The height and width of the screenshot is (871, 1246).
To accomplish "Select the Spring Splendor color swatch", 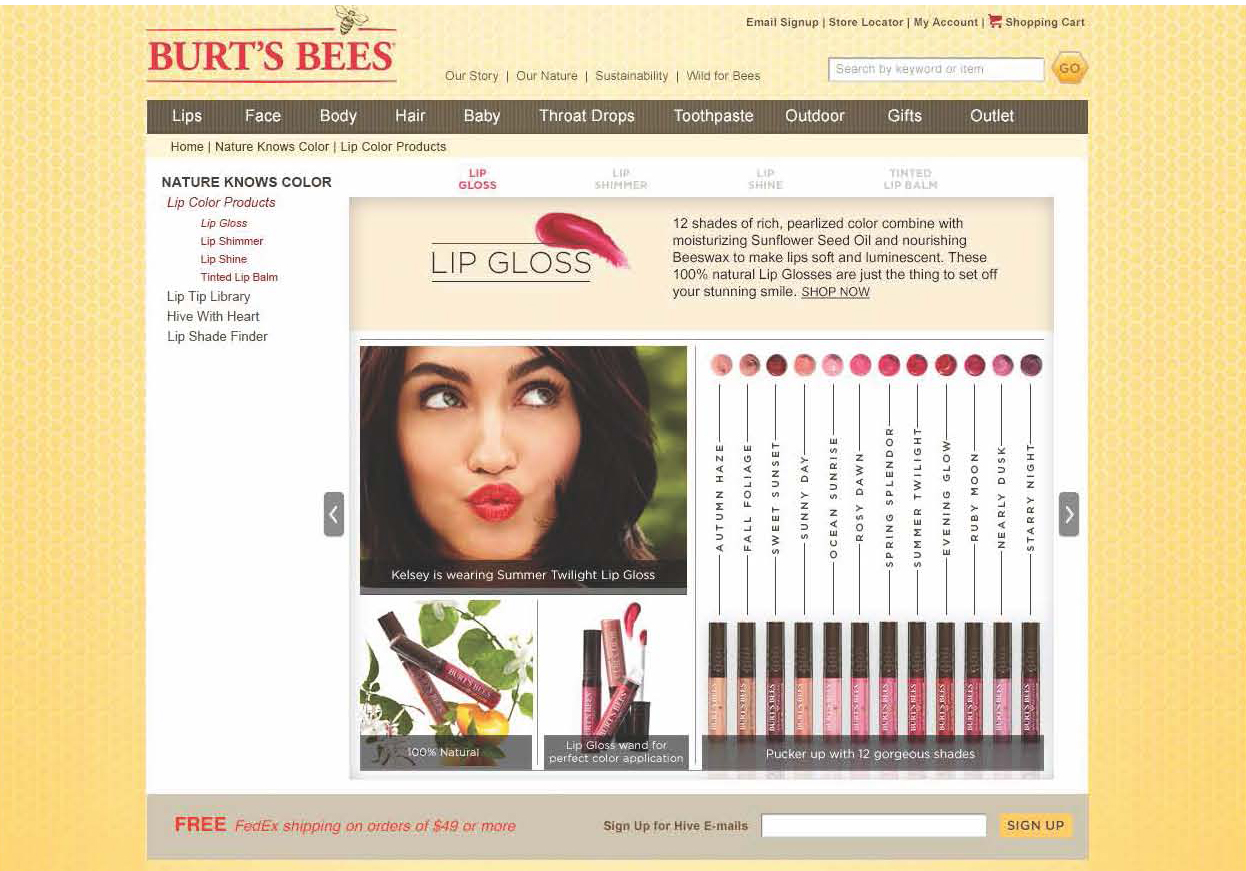I will click(x=889, y=365).
